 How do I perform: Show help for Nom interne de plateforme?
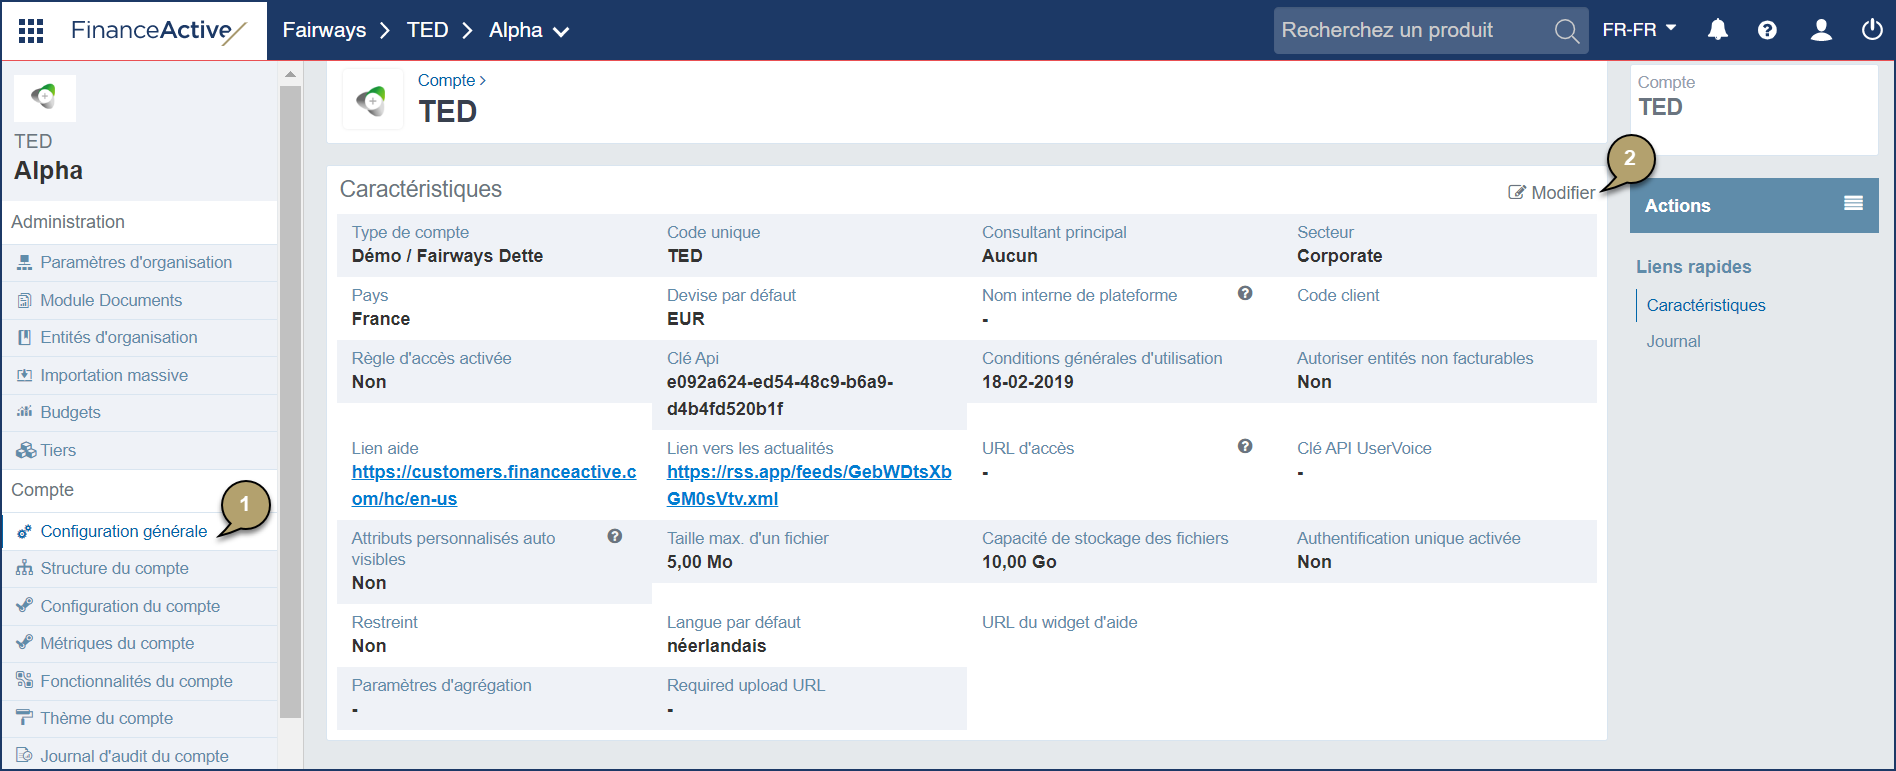[x=1245, y=293]
